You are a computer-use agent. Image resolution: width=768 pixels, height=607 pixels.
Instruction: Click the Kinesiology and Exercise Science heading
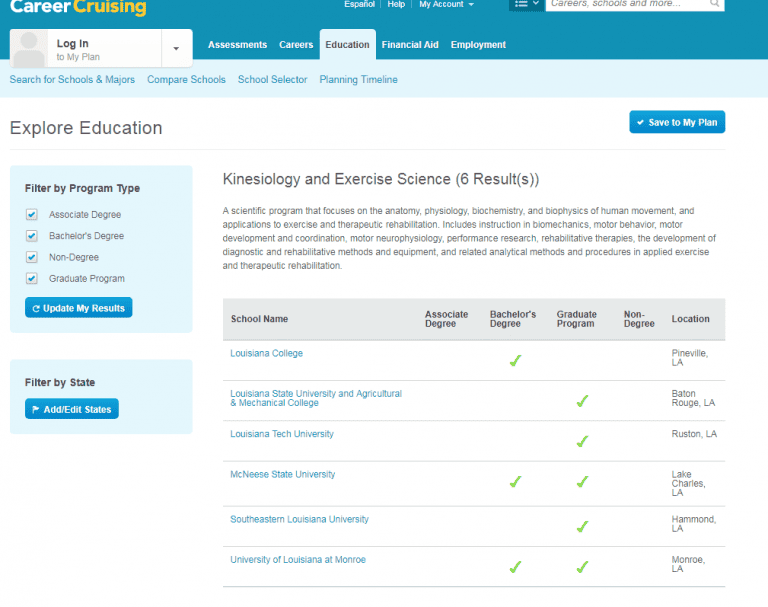coord(381,179)
